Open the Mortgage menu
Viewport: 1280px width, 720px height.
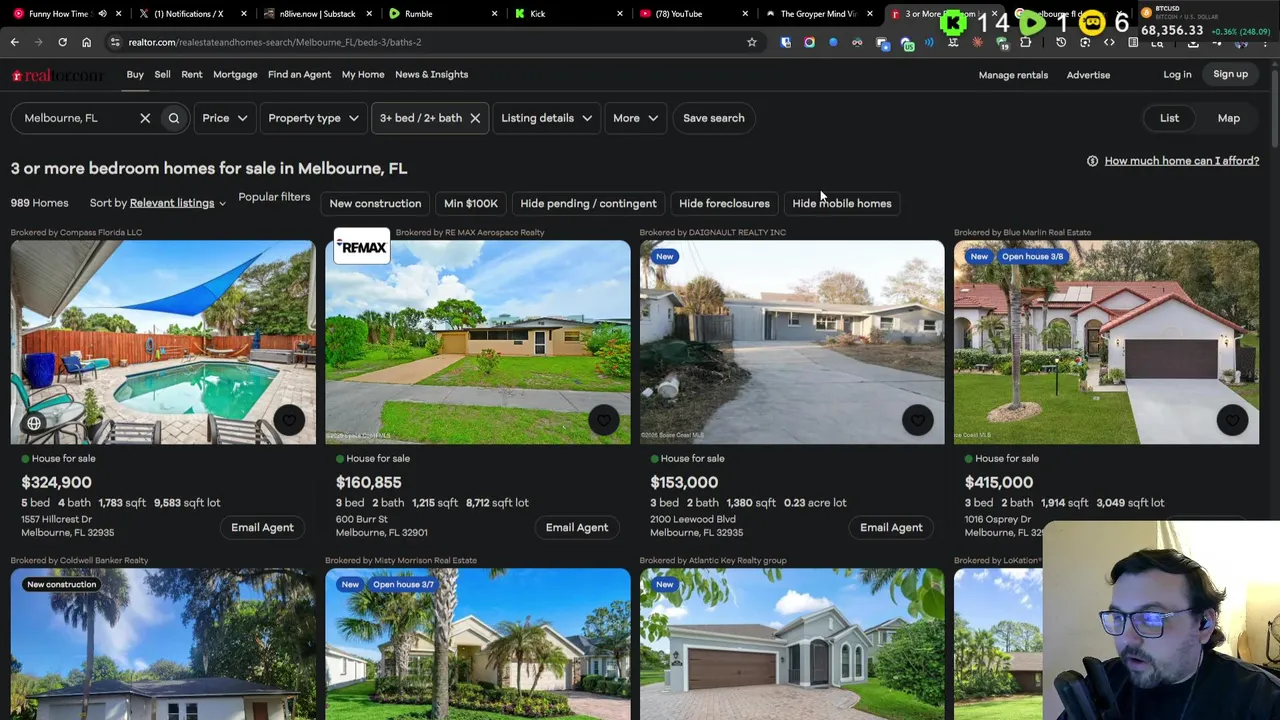point(235,74)
